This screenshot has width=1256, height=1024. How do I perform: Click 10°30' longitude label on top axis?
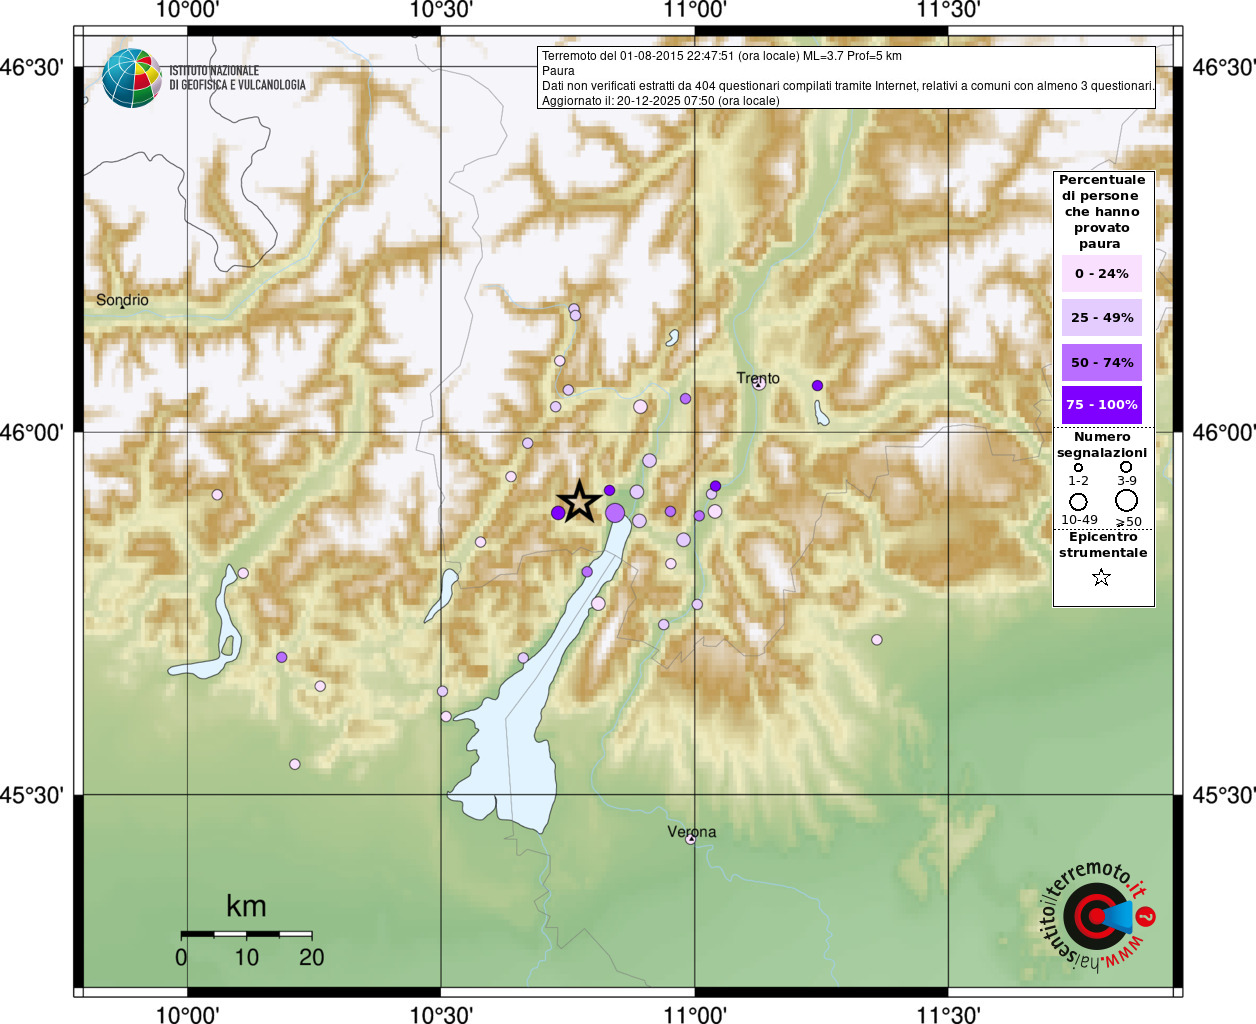[441, 10]
